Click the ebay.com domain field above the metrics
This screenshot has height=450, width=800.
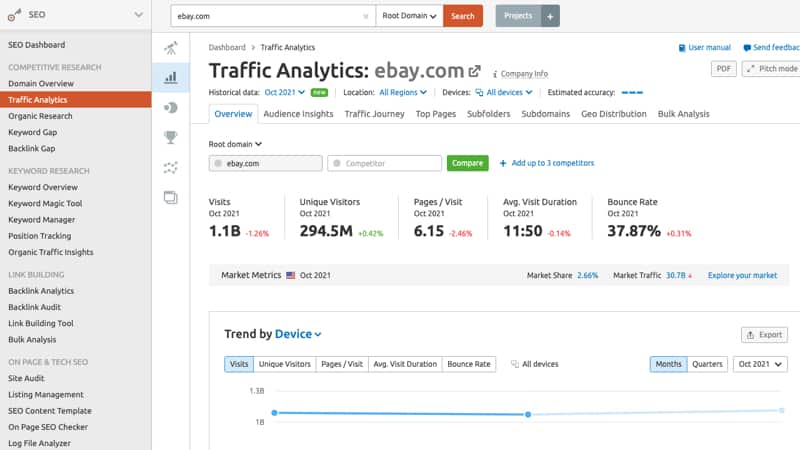tap(265, 163)
